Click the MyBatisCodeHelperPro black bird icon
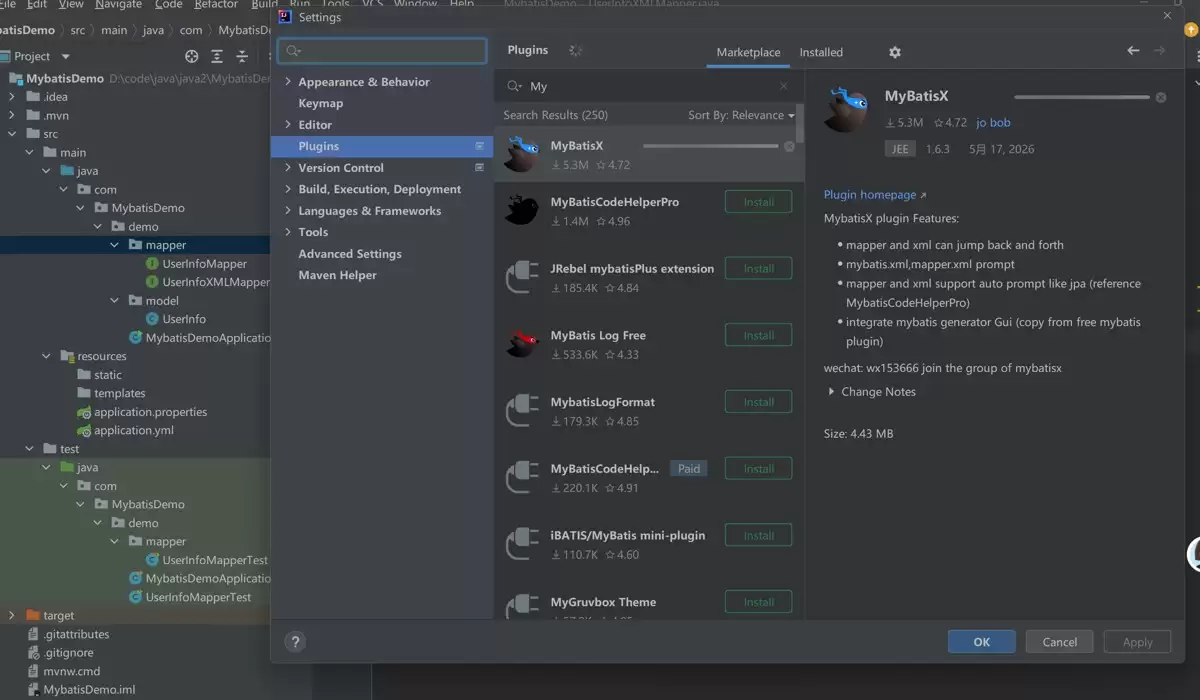This screenshot has height=700, width=1200. [x=522, y=210]
